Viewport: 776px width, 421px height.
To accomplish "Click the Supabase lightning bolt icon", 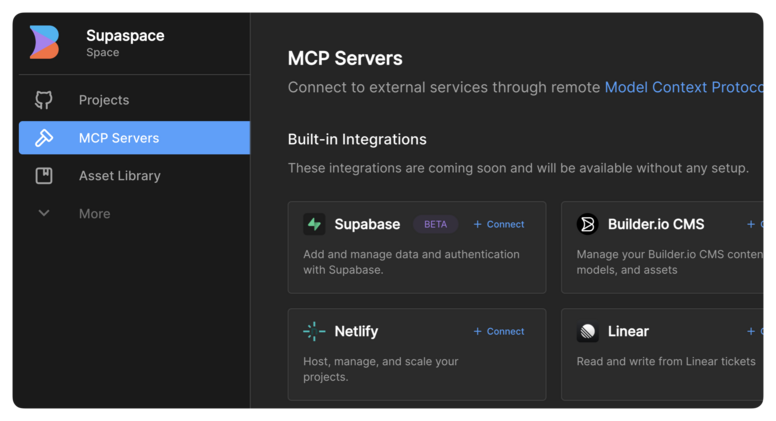I will [x=314, y=224].
